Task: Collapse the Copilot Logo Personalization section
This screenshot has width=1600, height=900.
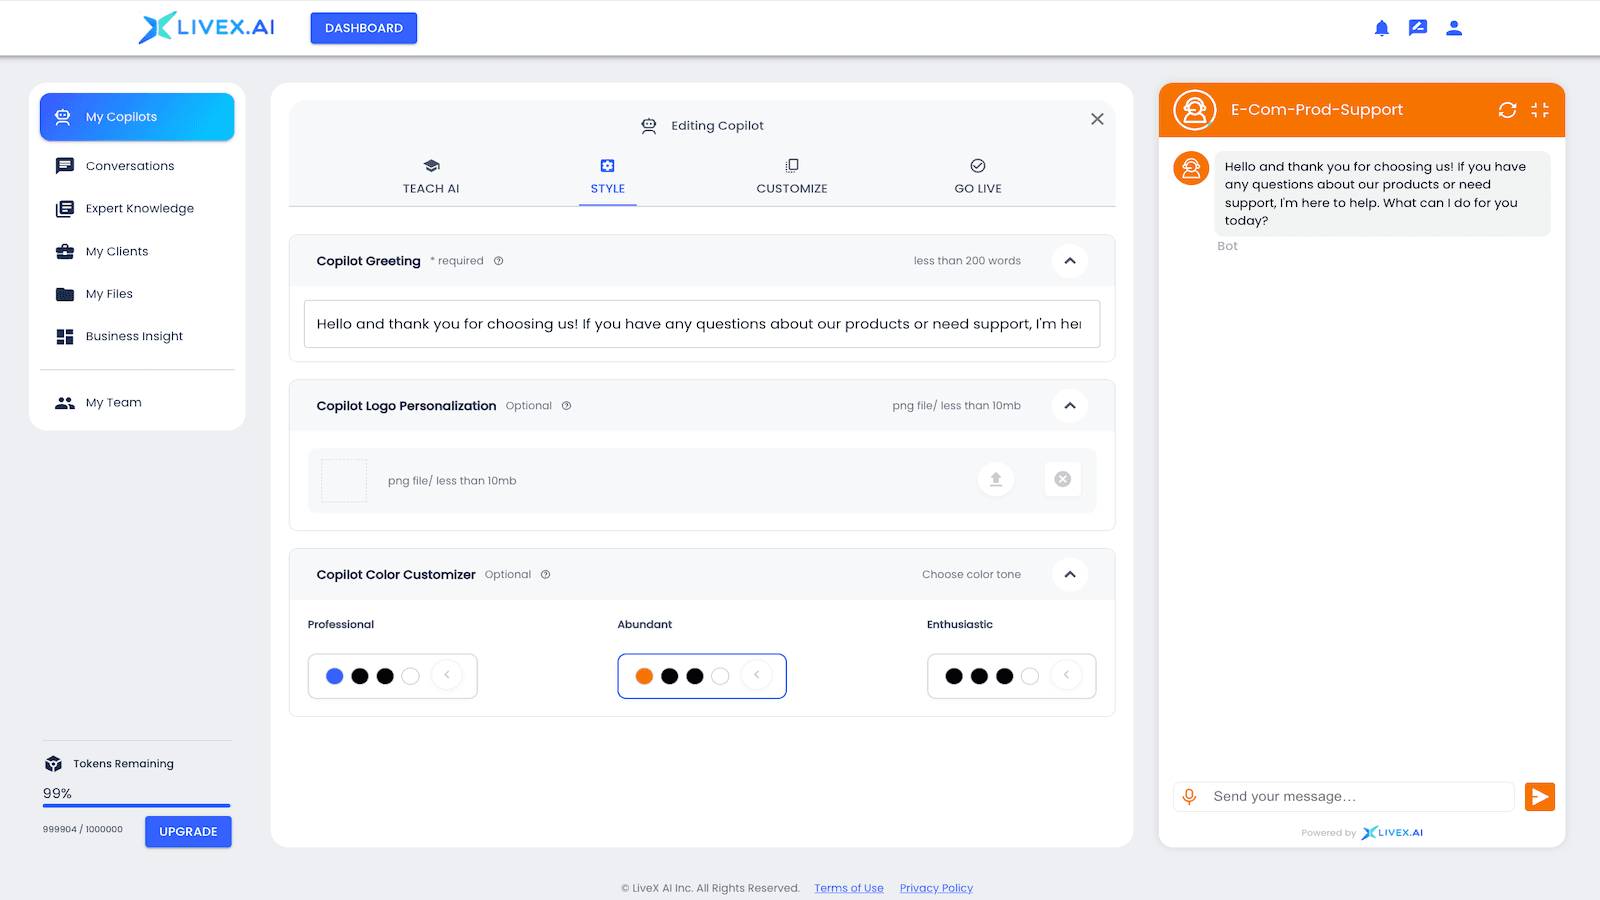Action: click(x=1069, y=406)
